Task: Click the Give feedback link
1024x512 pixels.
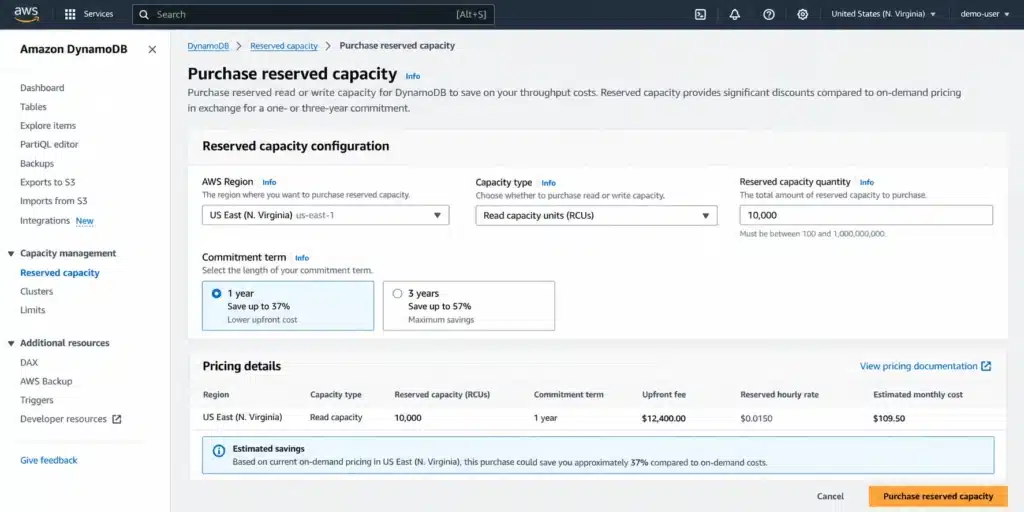Action: point(48,460)
